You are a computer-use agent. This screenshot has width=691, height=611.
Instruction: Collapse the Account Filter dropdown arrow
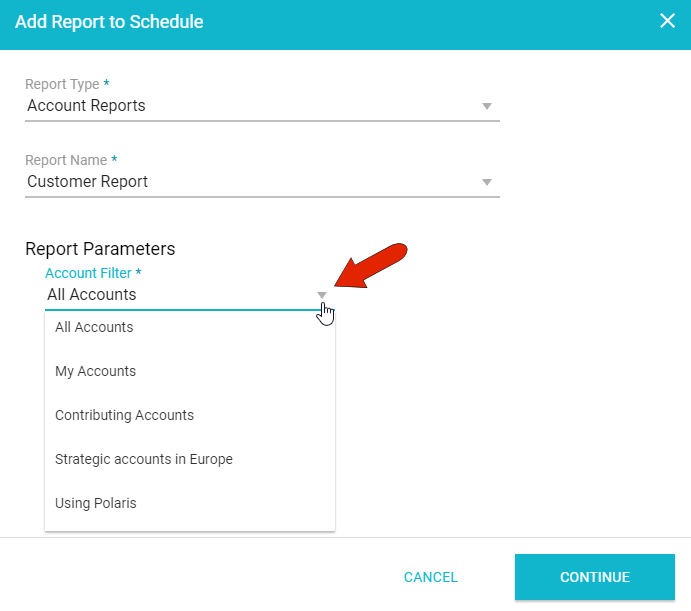point(322,295)
